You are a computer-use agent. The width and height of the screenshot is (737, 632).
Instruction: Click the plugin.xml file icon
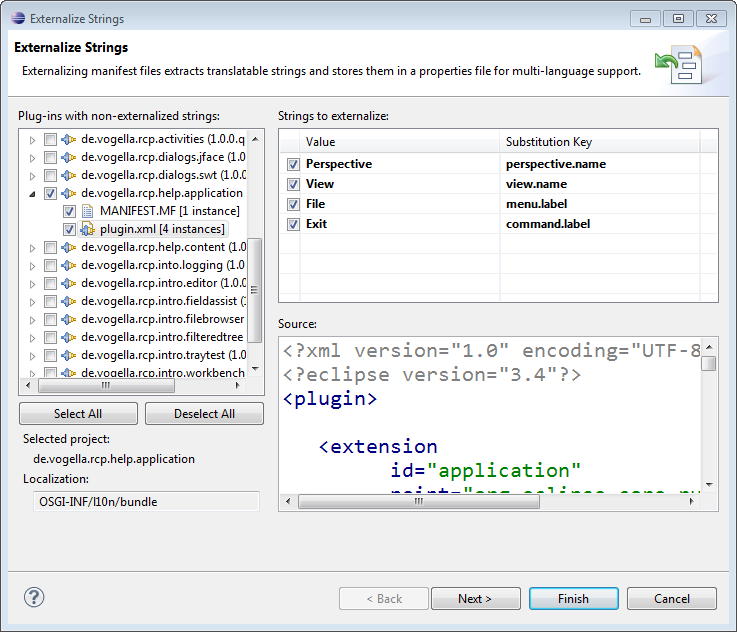[87, 229]
